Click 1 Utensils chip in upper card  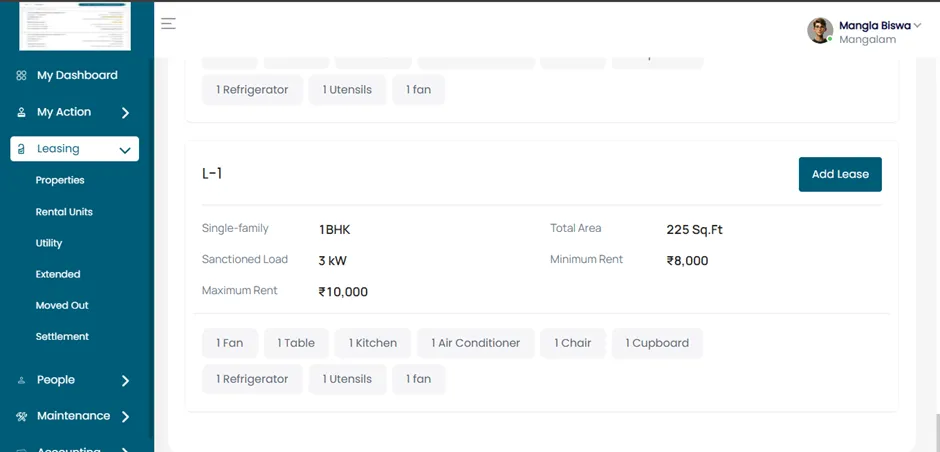(x=347, y=90)
